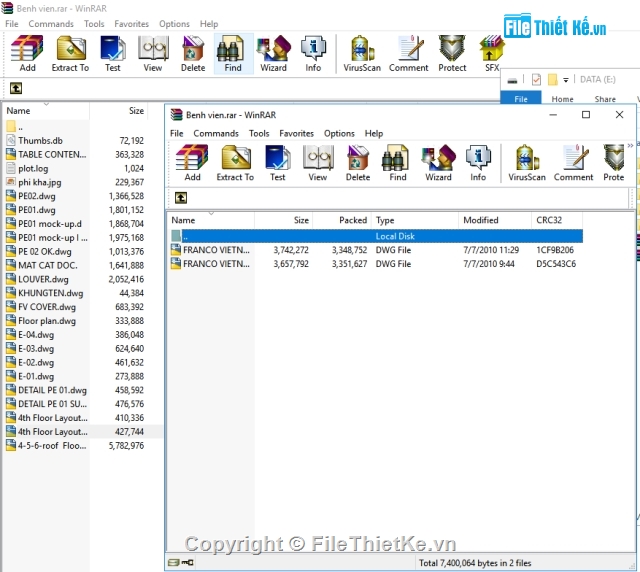
Task: Go up one level in back WinRAR window
Action: point(16,88)
